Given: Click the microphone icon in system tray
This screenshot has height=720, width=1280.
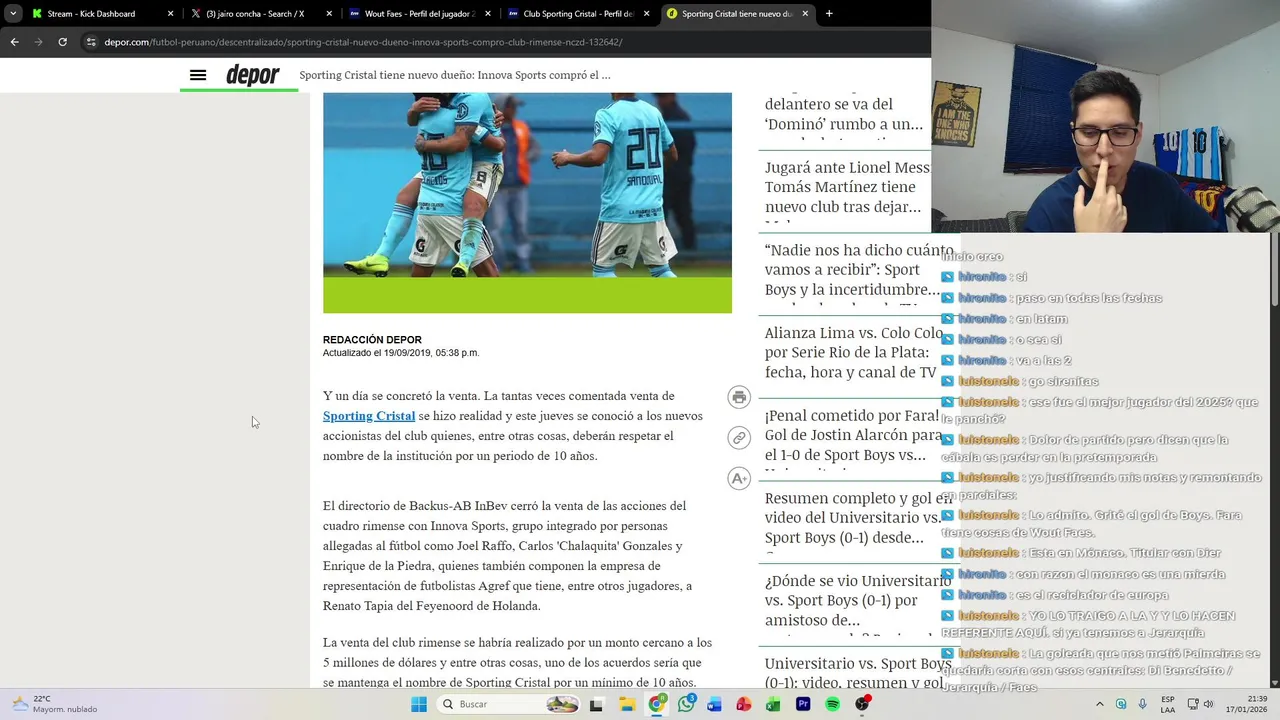Looking at the screenshot, I should 1143,704.
